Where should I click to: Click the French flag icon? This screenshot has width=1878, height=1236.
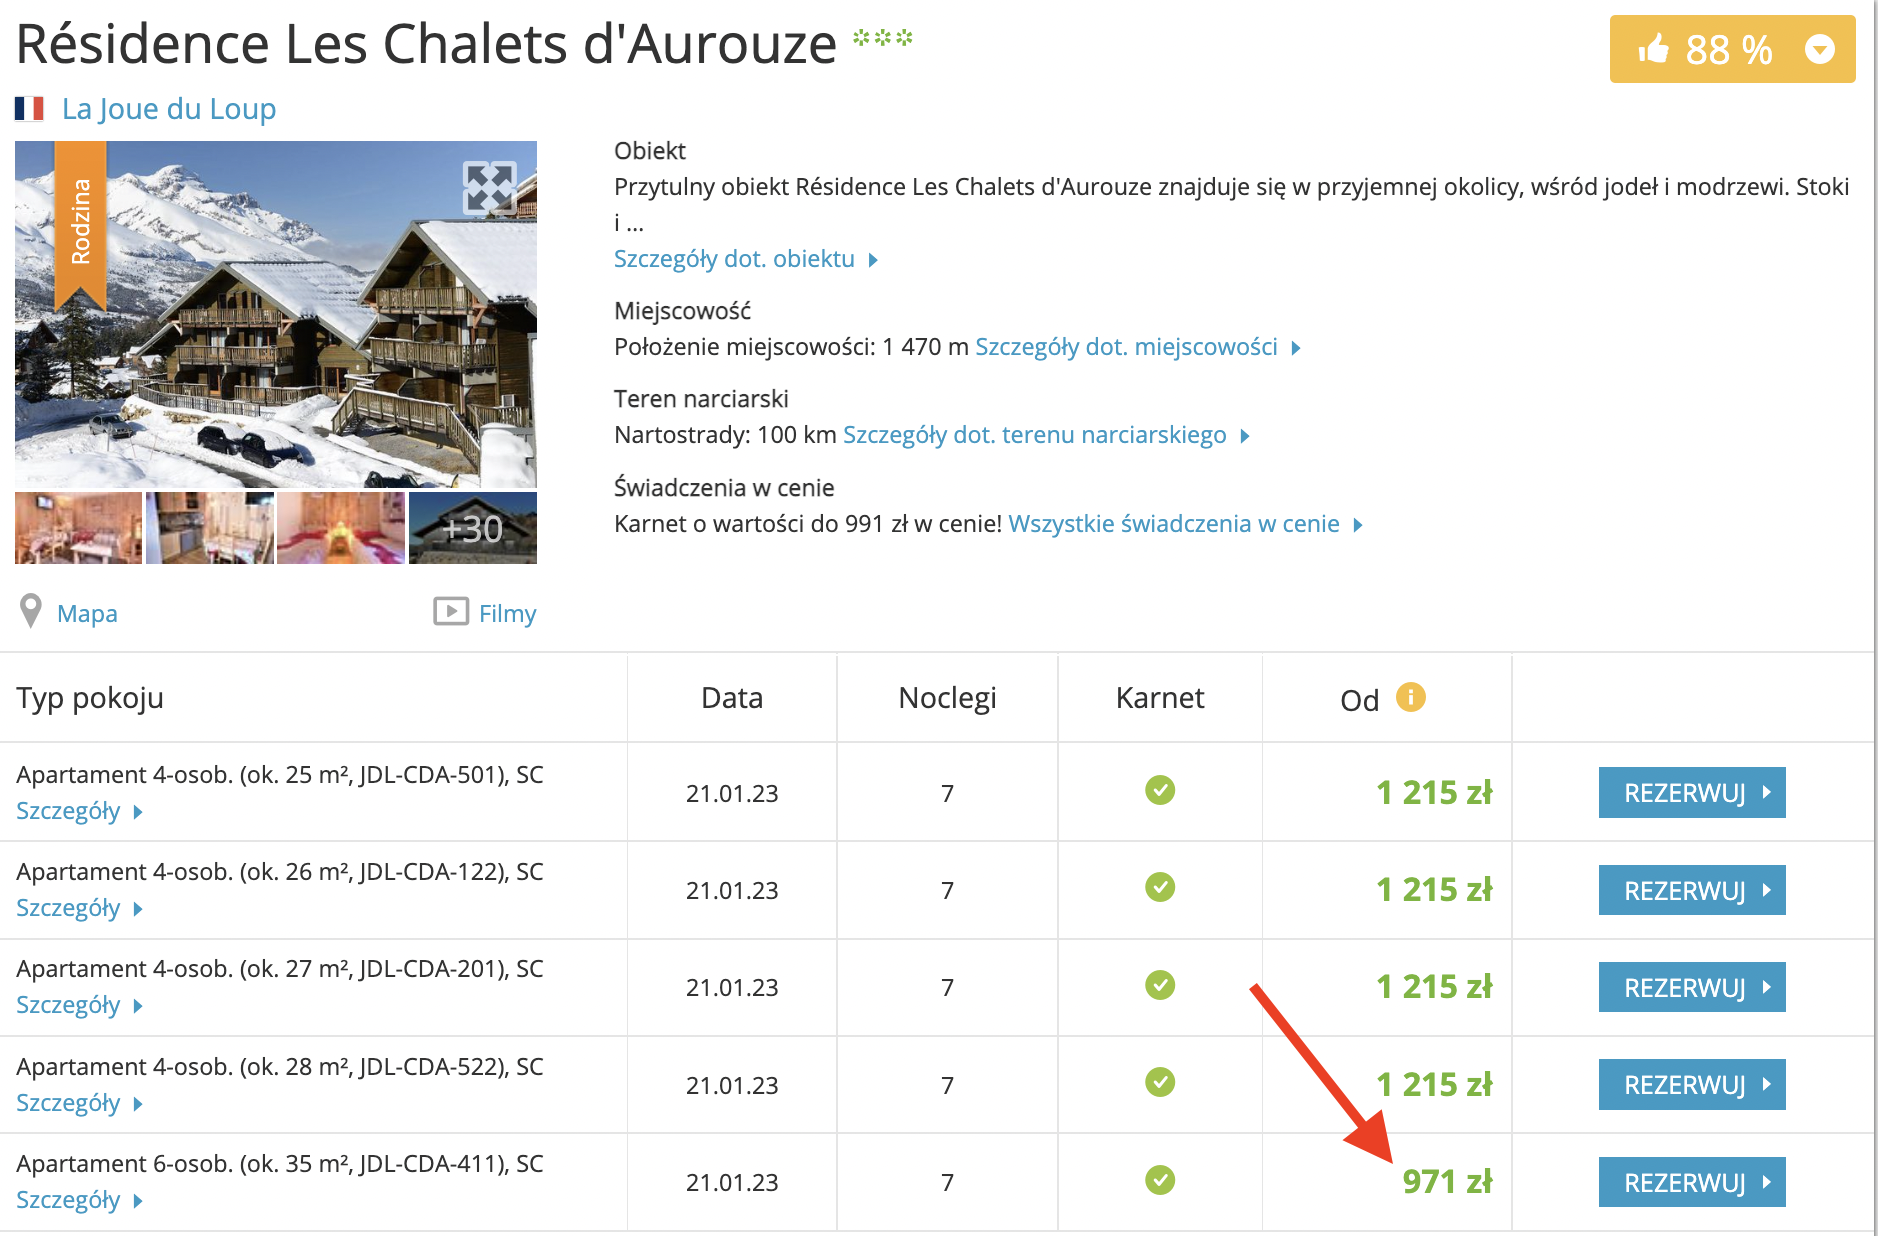(30, 108)
